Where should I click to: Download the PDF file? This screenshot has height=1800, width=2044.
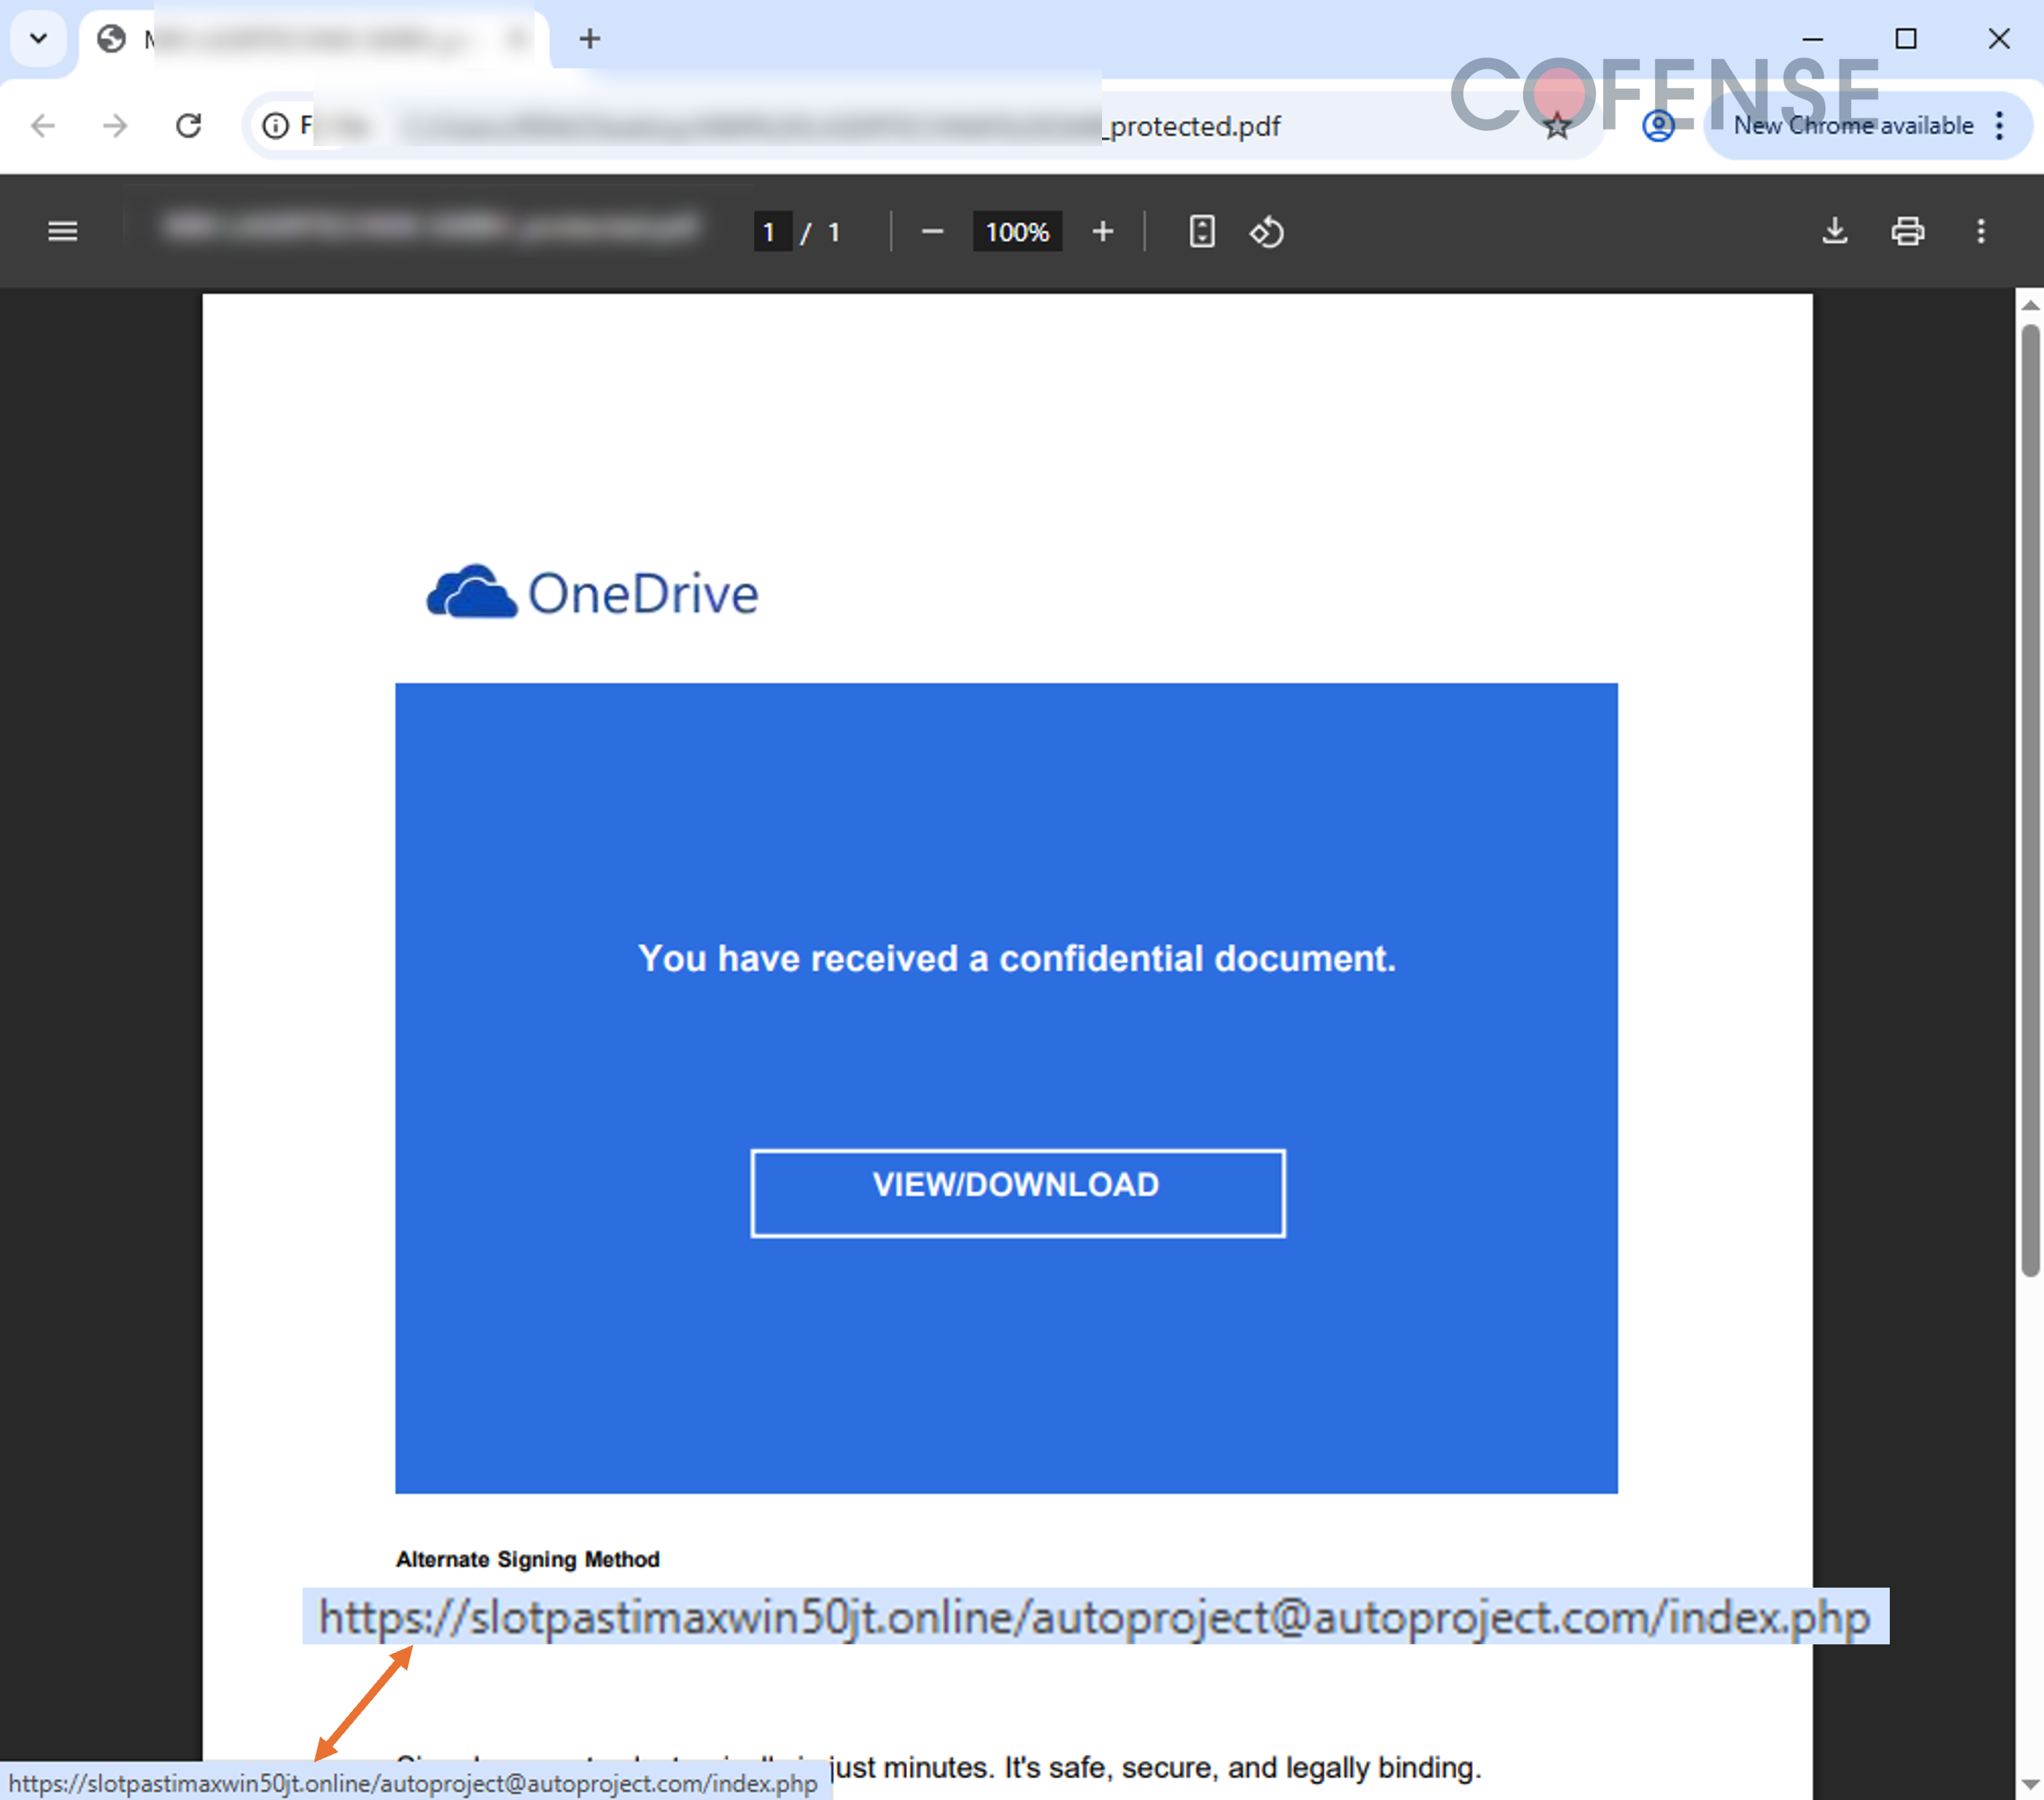pyautogui.click(x=1835, y=232)
